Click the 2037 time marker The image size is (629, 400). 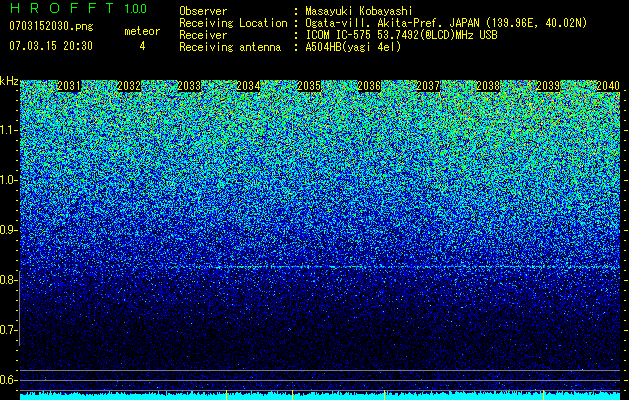tap(428, 86)
